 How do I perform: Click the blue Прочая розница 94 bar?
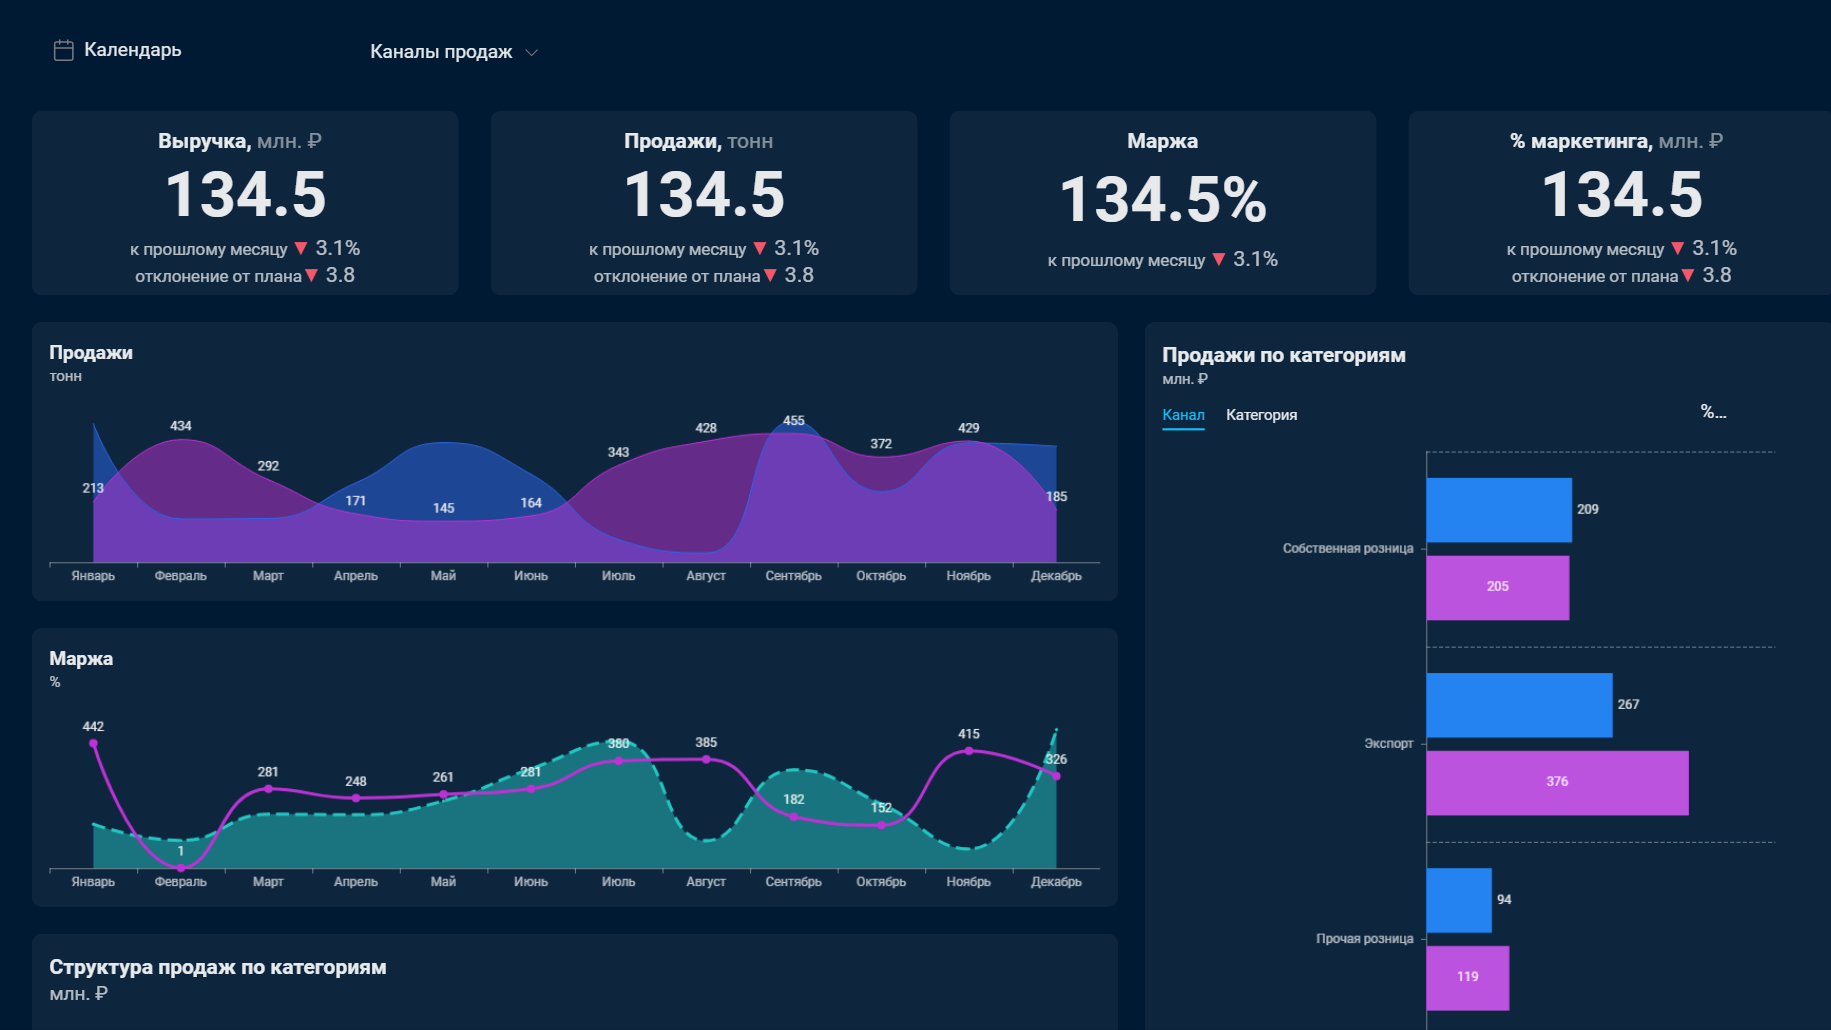tap(1459, 900)
